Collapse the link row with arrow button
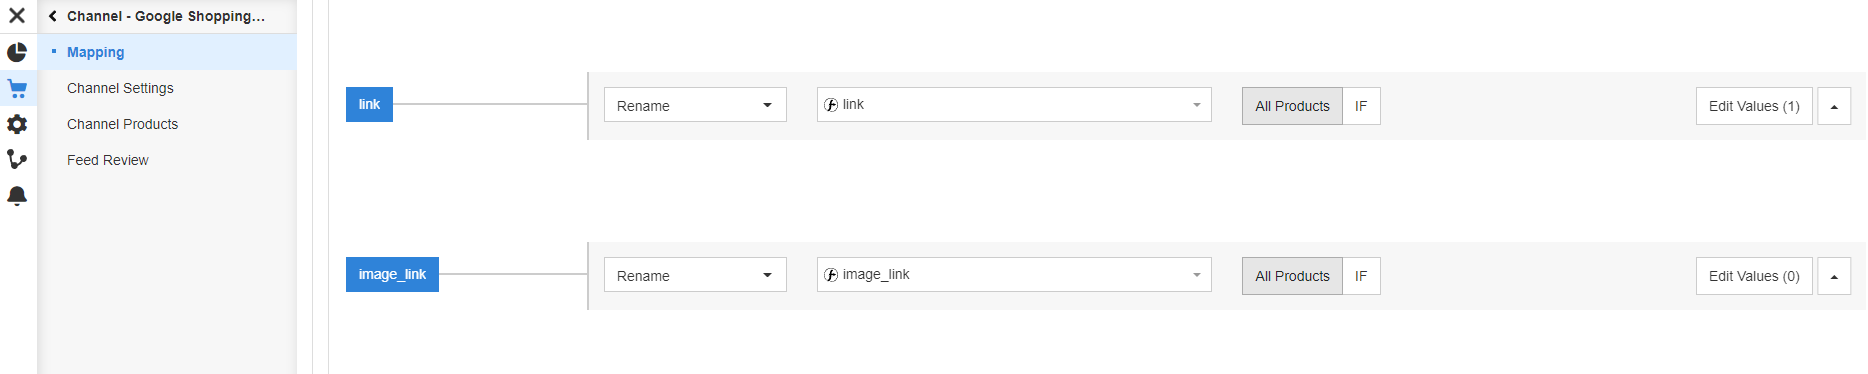This screenshot has height=374, width=1868. point(1834,106)
